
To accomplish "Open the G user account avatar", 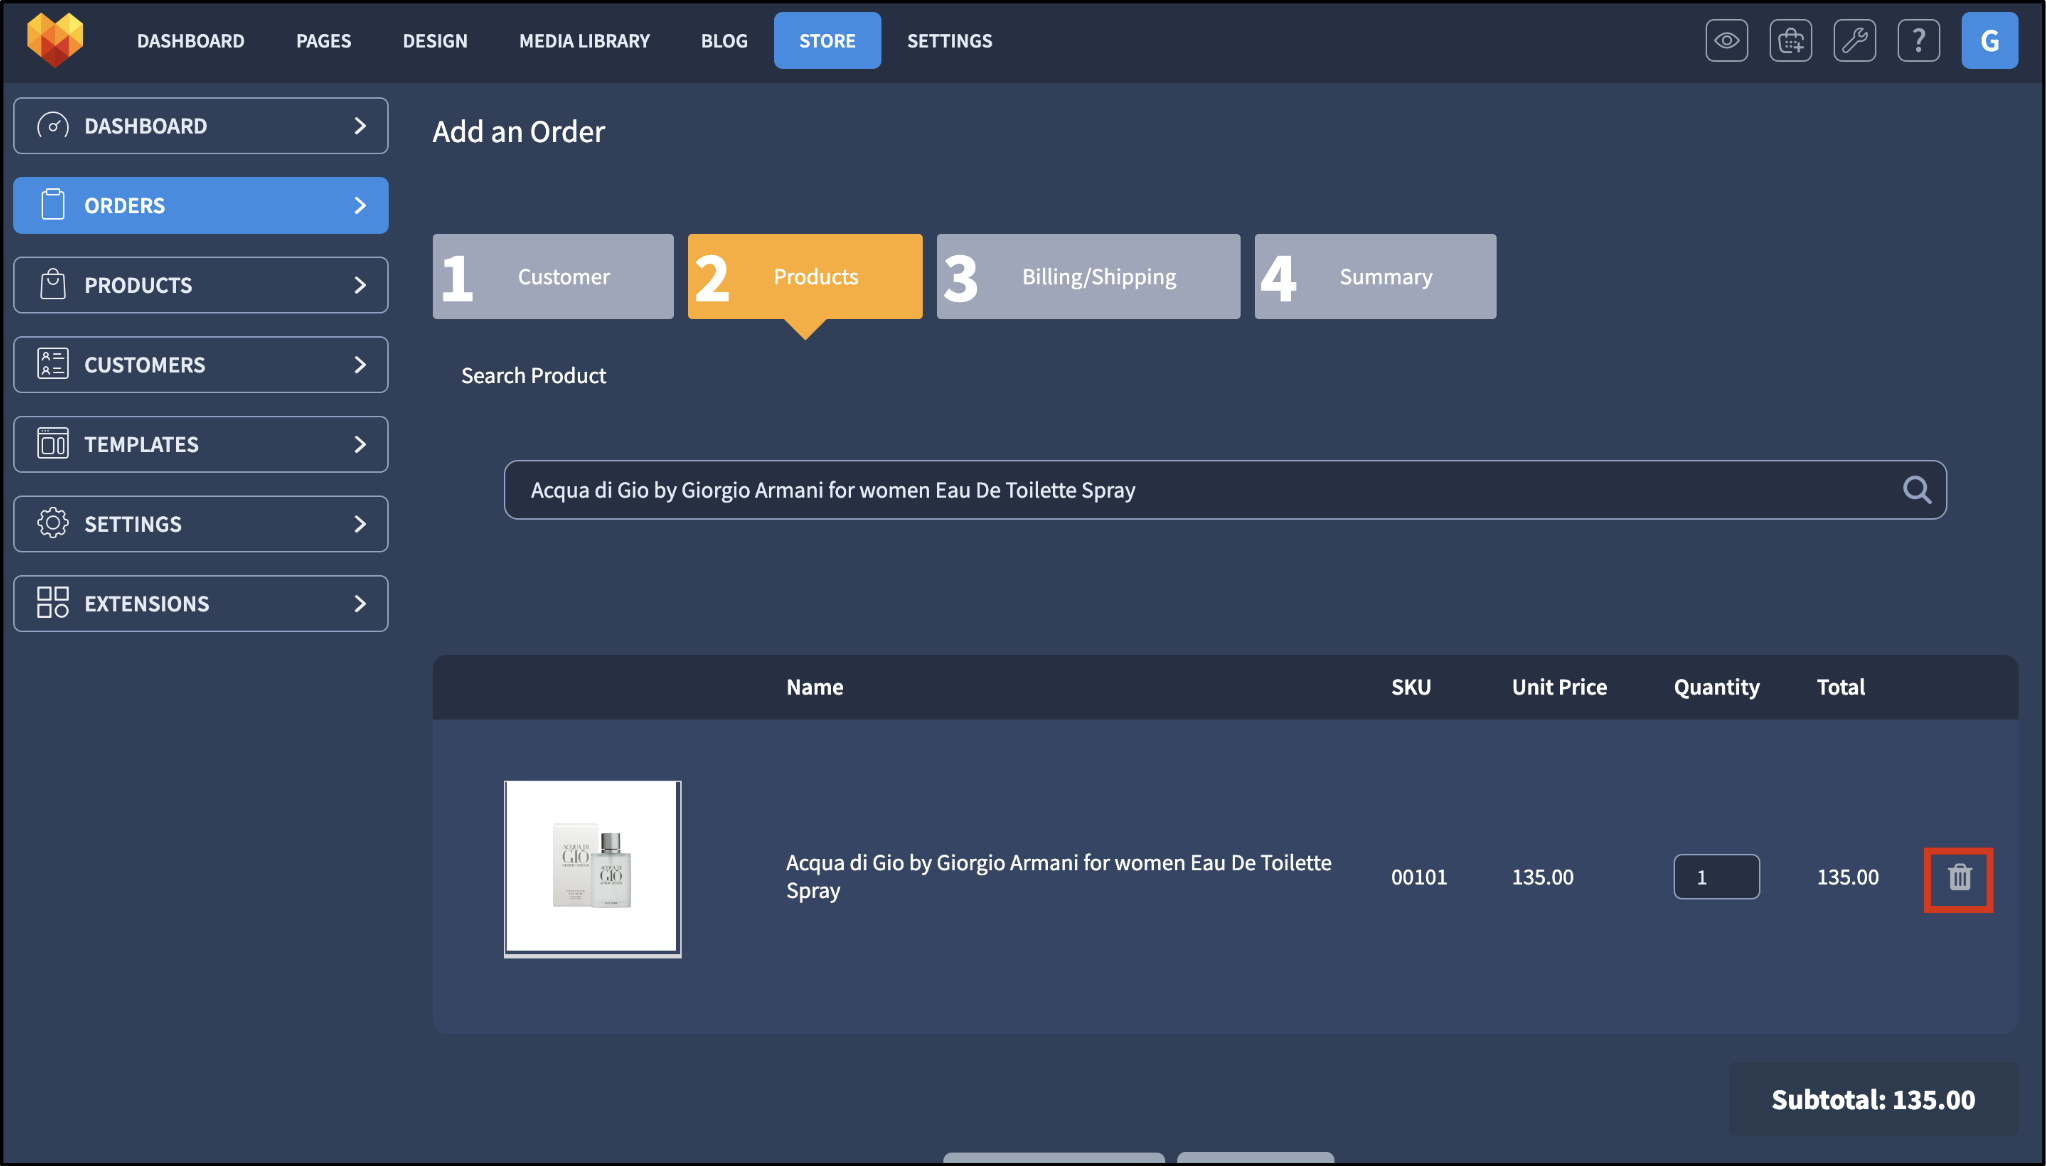I will click(1989, 41).
